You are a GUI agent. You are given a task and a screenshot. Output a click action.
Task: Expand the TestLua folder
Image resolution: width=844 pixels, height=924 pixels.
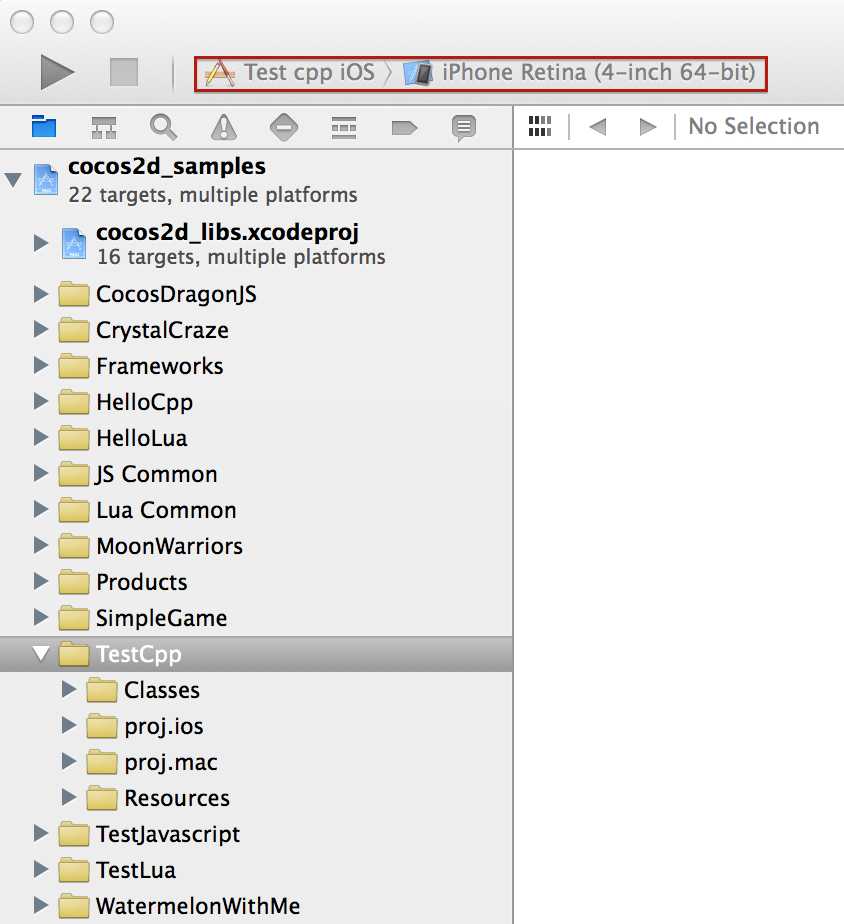pos(41,869)
